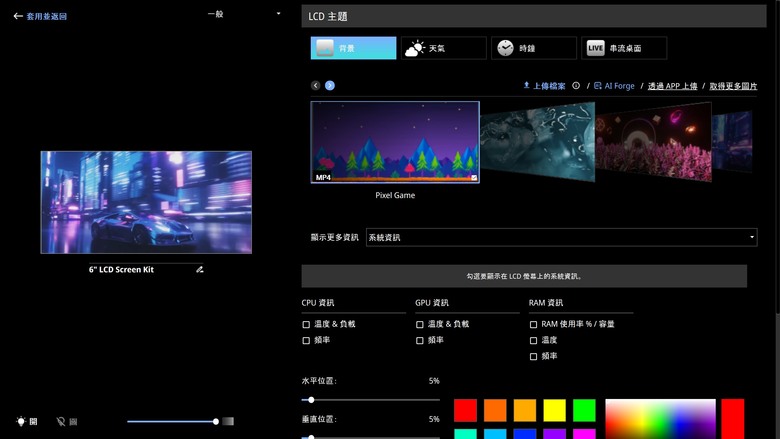The height and width of the screenshot is (439, 780).
Task: Select the teal abstract background thumbnail
Action: (538, 142)
